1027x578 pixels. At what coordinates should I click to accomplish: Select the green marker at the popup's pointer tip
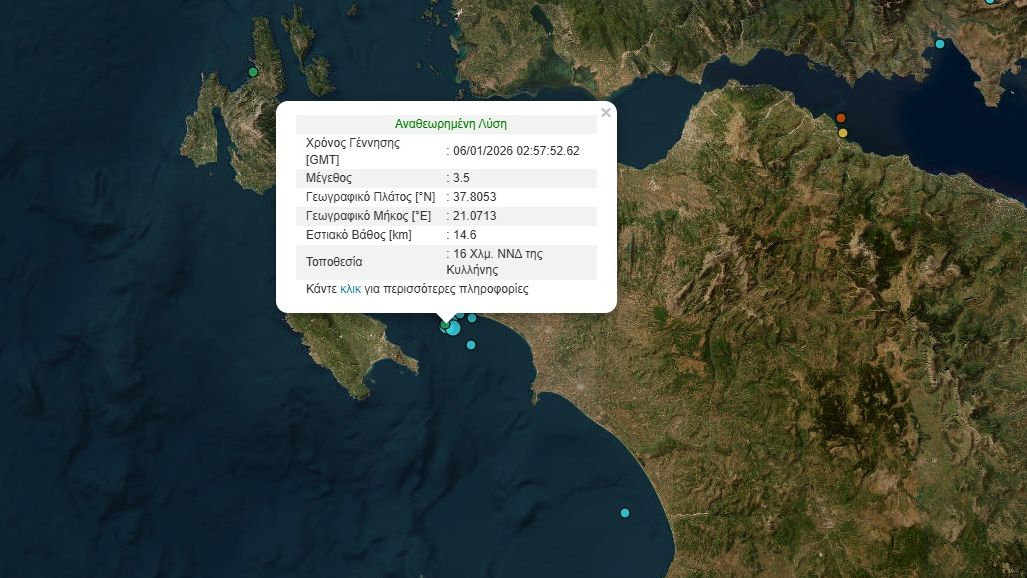pos(444,324)
